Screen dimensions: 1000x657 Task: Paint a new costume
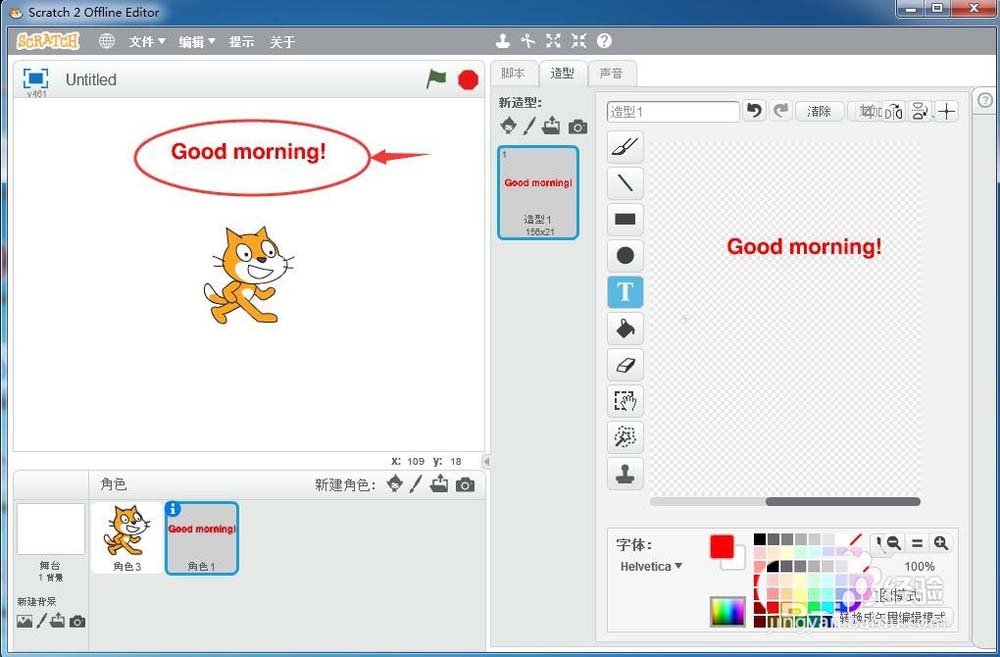coord(529,126)
